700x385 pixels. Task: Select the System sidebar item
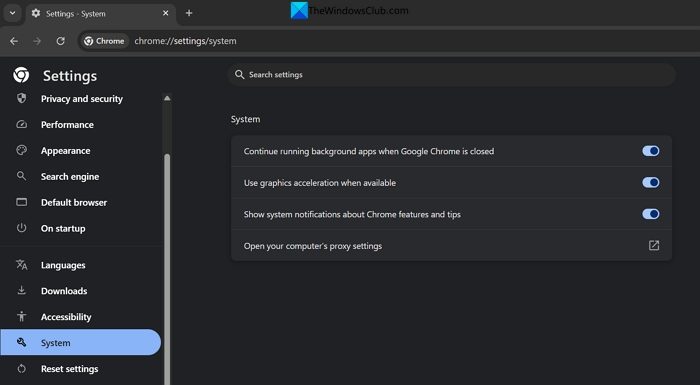80,343
